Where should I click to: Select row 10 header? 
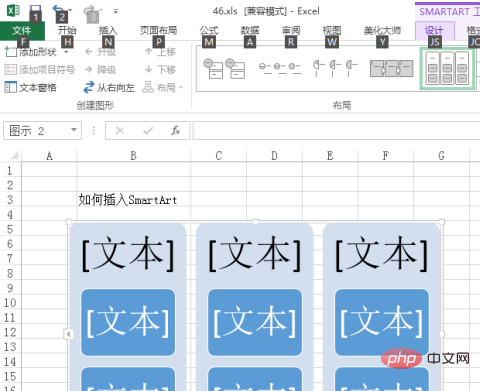(x=10, y=303)
